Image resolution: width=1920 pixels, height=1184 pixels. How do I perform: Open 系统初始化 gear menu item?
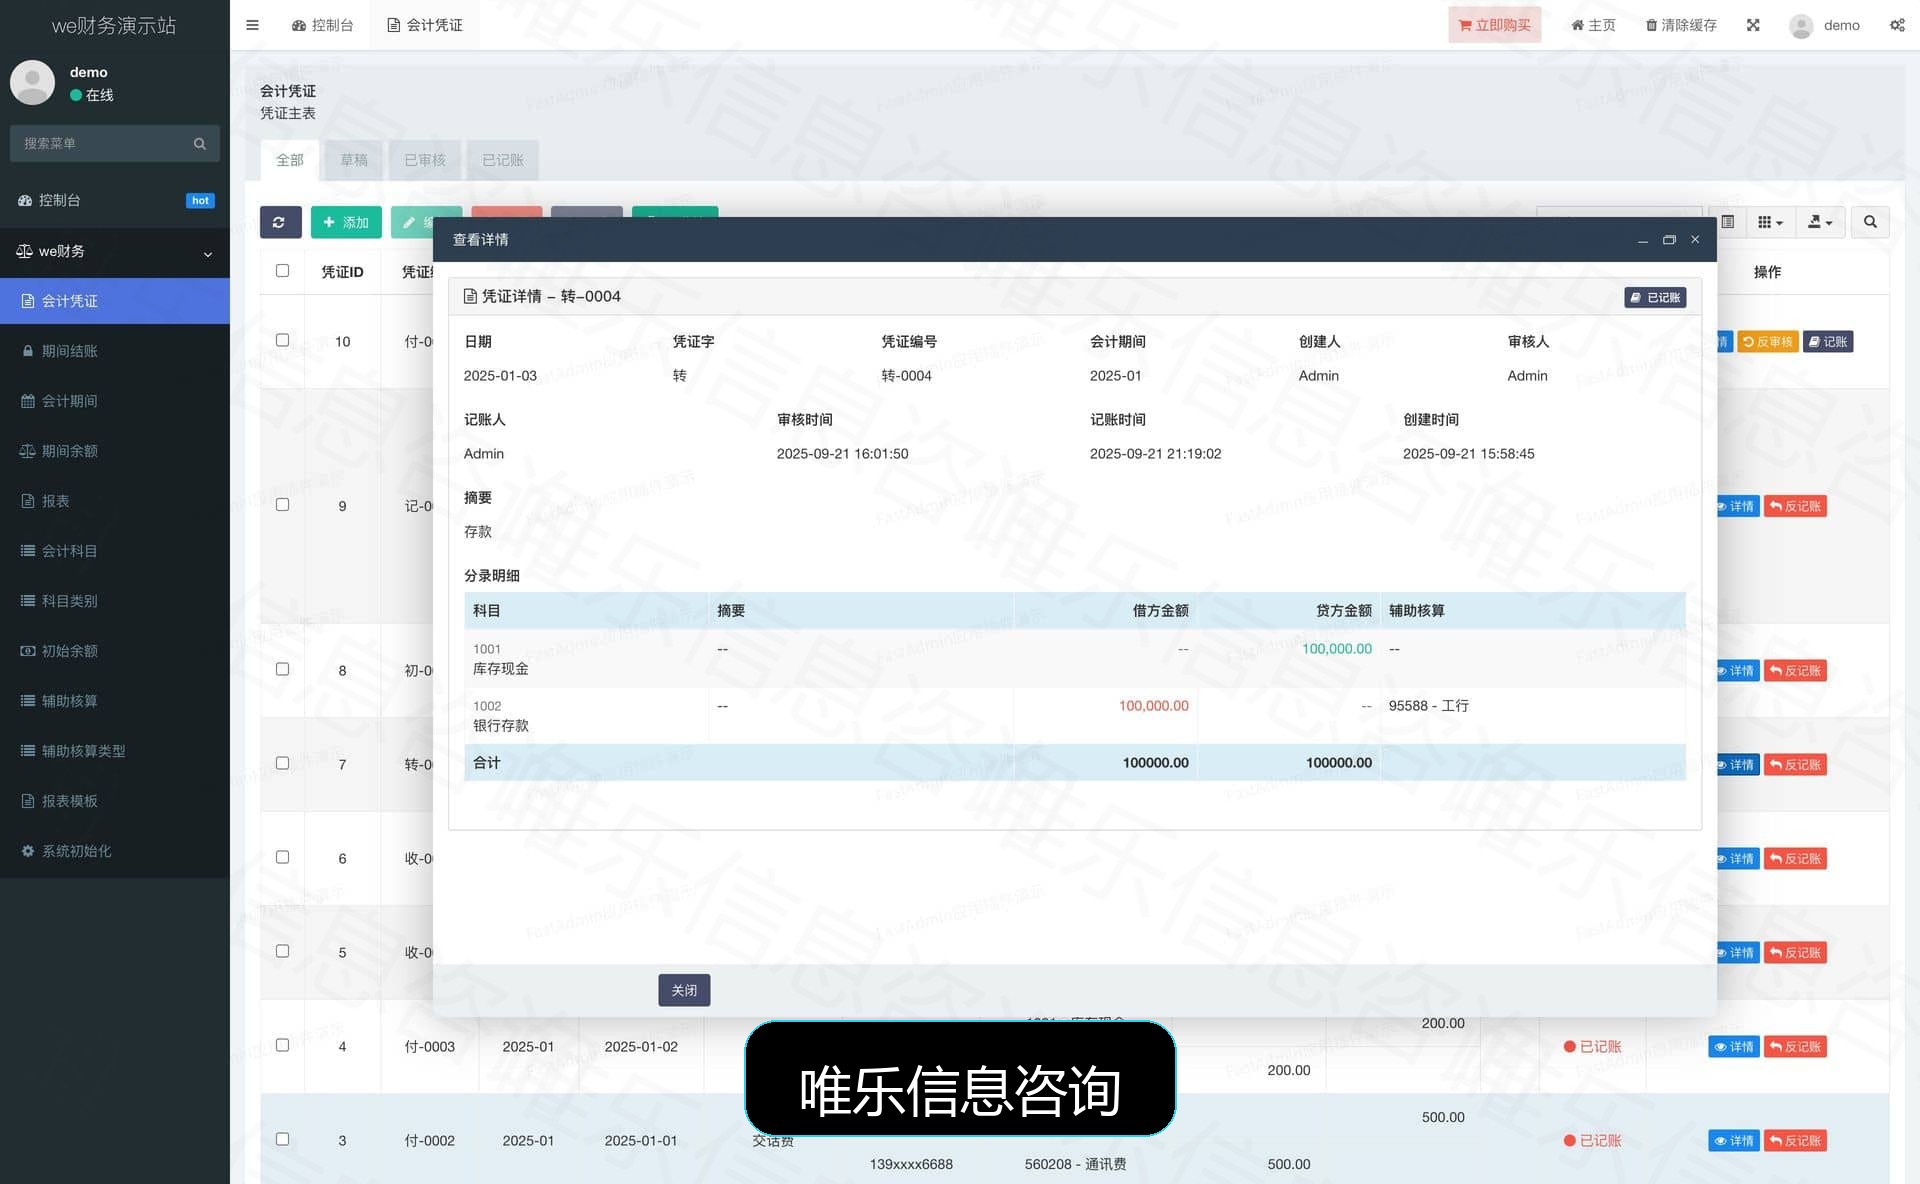tap(115, 851)
